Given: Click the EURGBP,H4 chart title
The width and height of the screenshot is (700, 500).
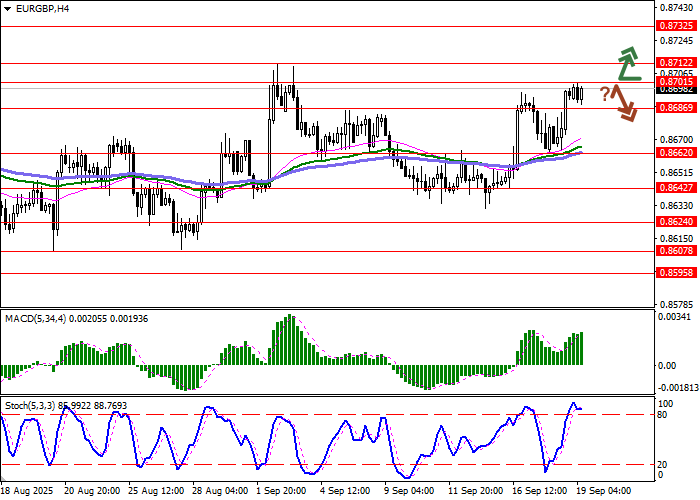Looking at the screenshot, I should (36, 8).
